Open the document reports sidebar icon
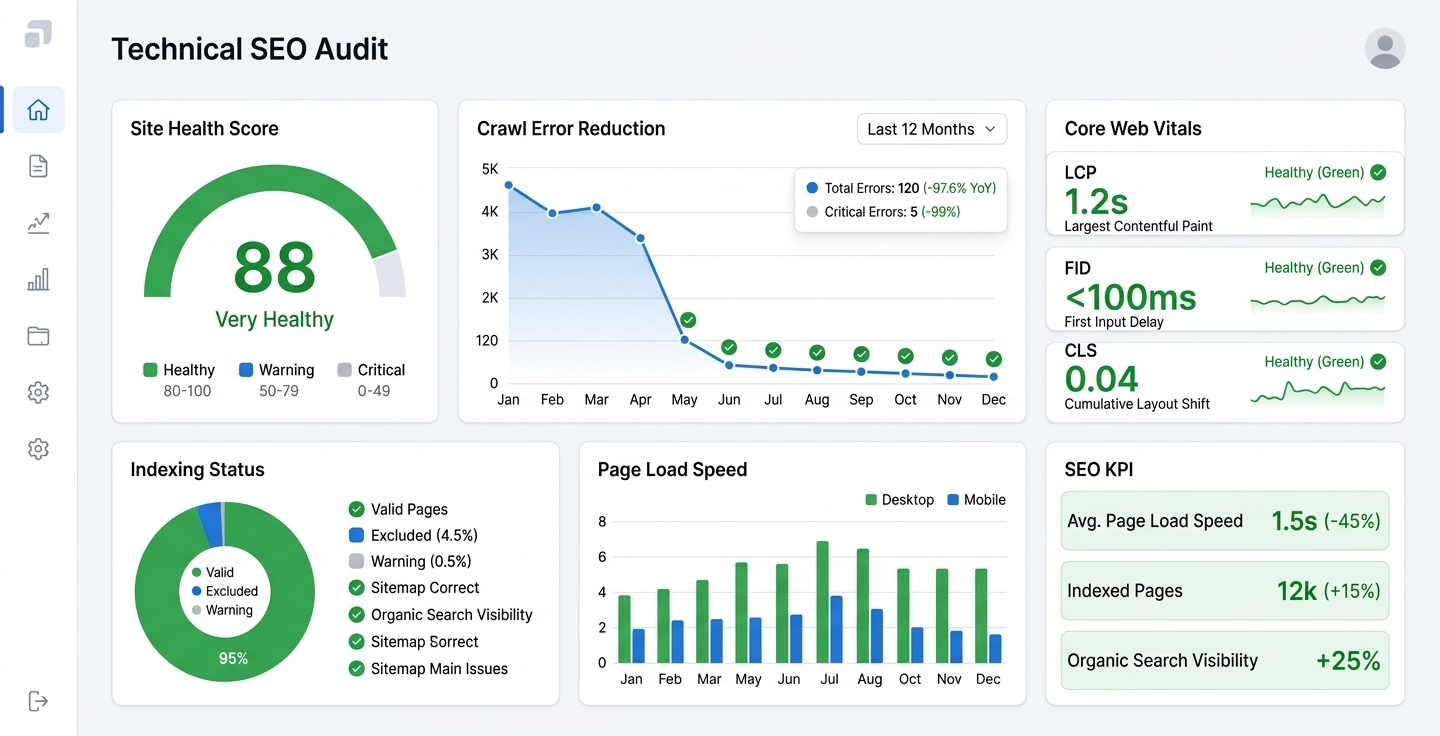The height and width of the screenshot is (736, 1440). (x=38, y=166)
